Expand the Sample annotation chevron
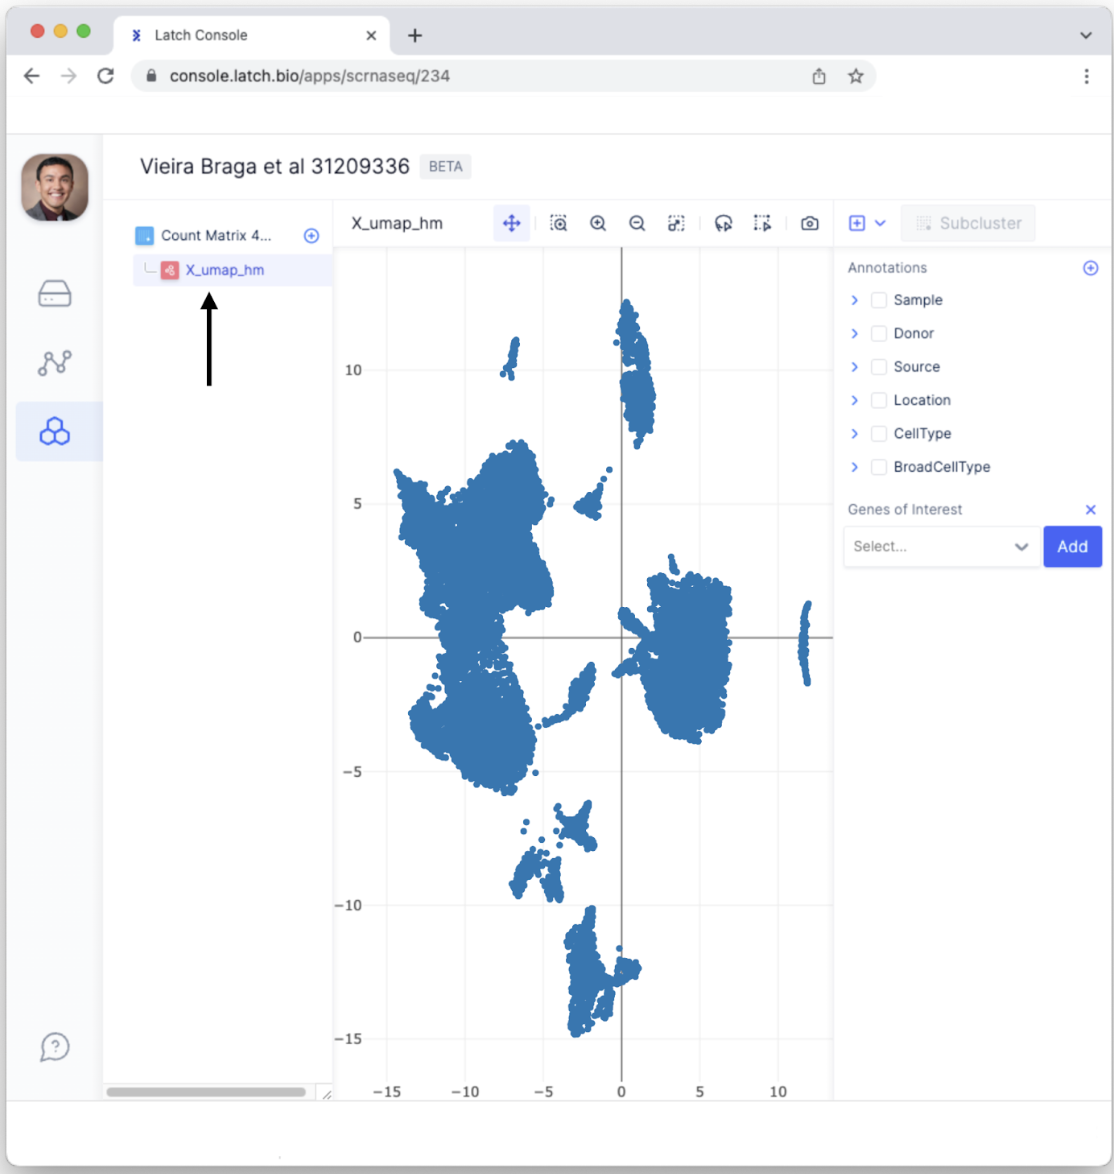The height and width of the screenshot is (1174, 1114). (x=855, y=300)
